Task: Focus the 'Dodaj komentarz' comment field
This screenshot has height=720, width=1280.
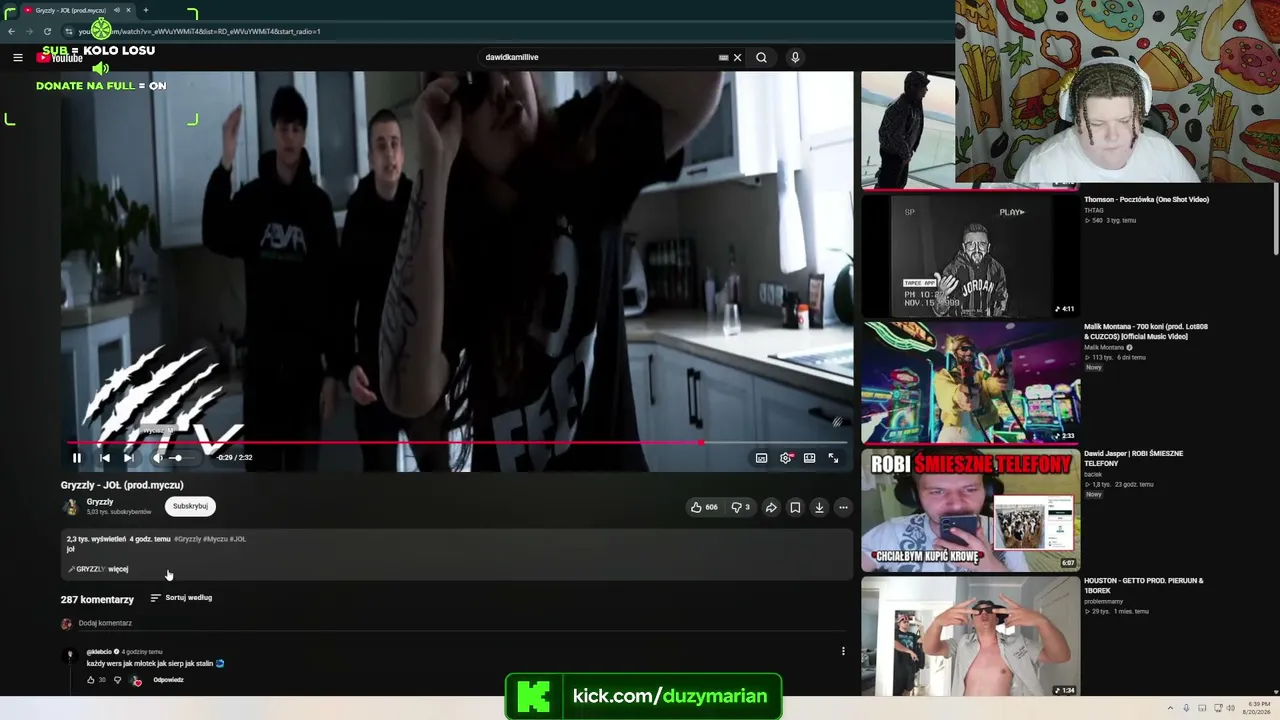Action: pos(460,623)
